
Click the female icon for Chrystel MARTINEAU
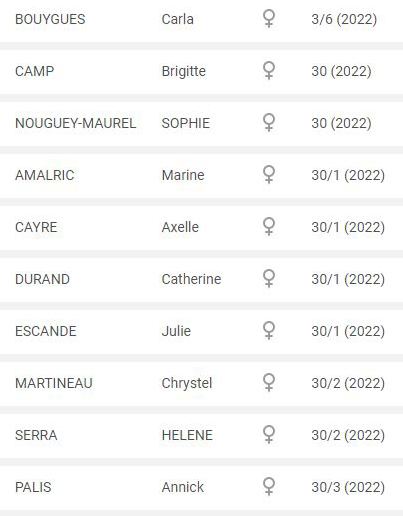coord(269,382)
